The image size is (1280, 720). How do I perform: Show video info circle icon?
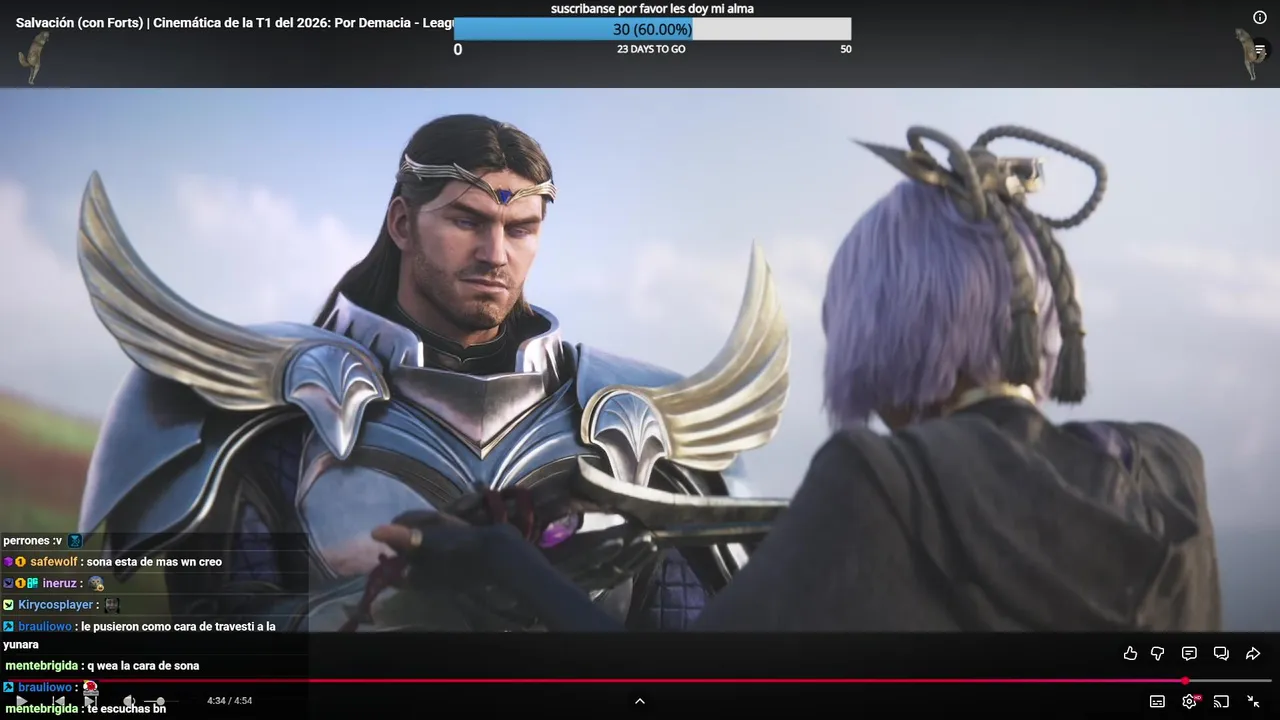[1260, 17]
